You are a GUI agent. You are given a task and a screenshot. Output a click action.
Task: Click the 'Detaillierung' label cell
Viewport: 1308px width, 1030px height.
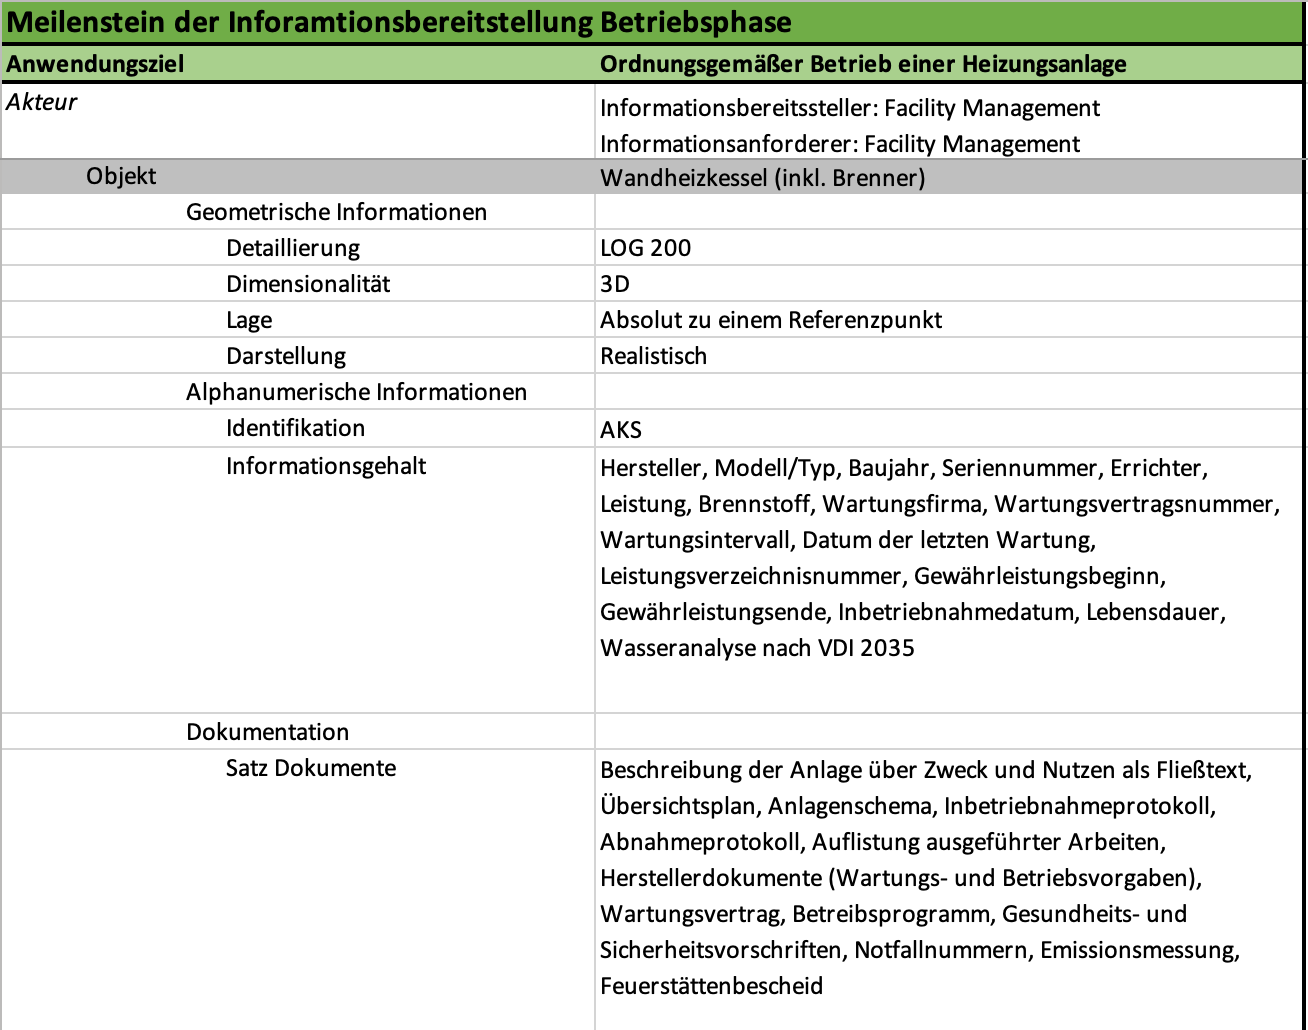(x=292, y=248)
